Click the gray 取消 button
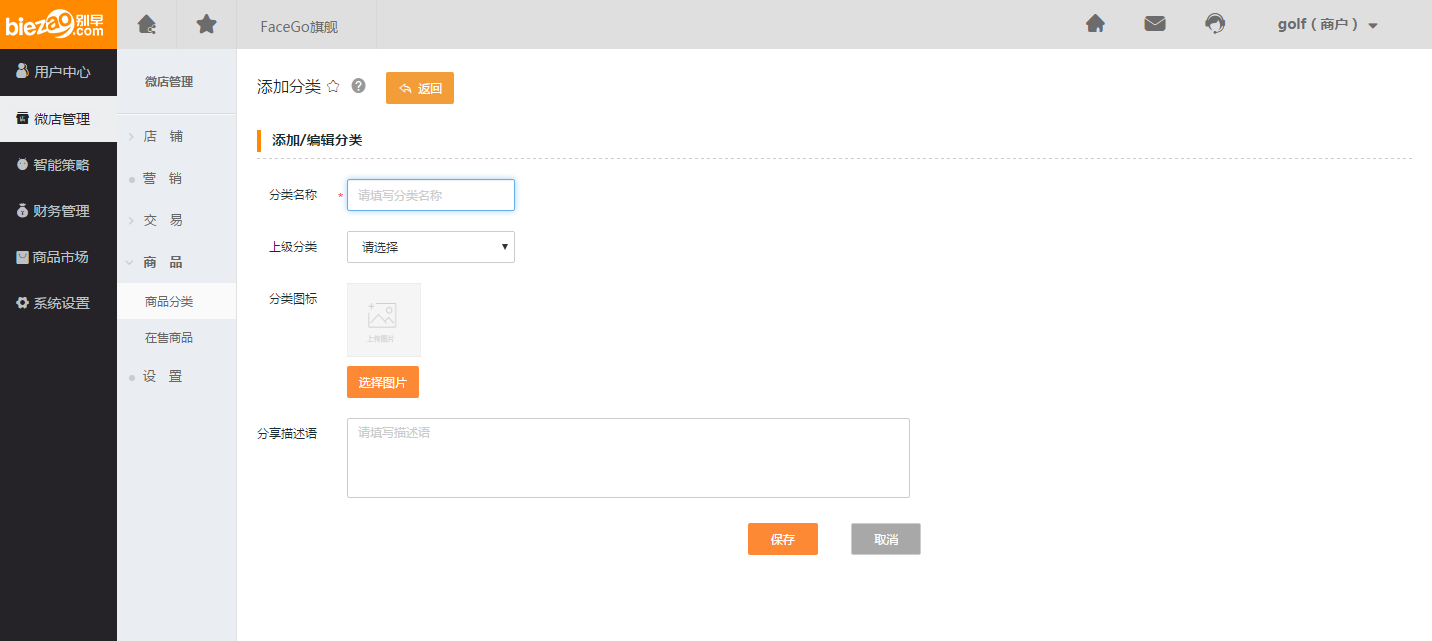1432x641 pixels. (885, 539)
